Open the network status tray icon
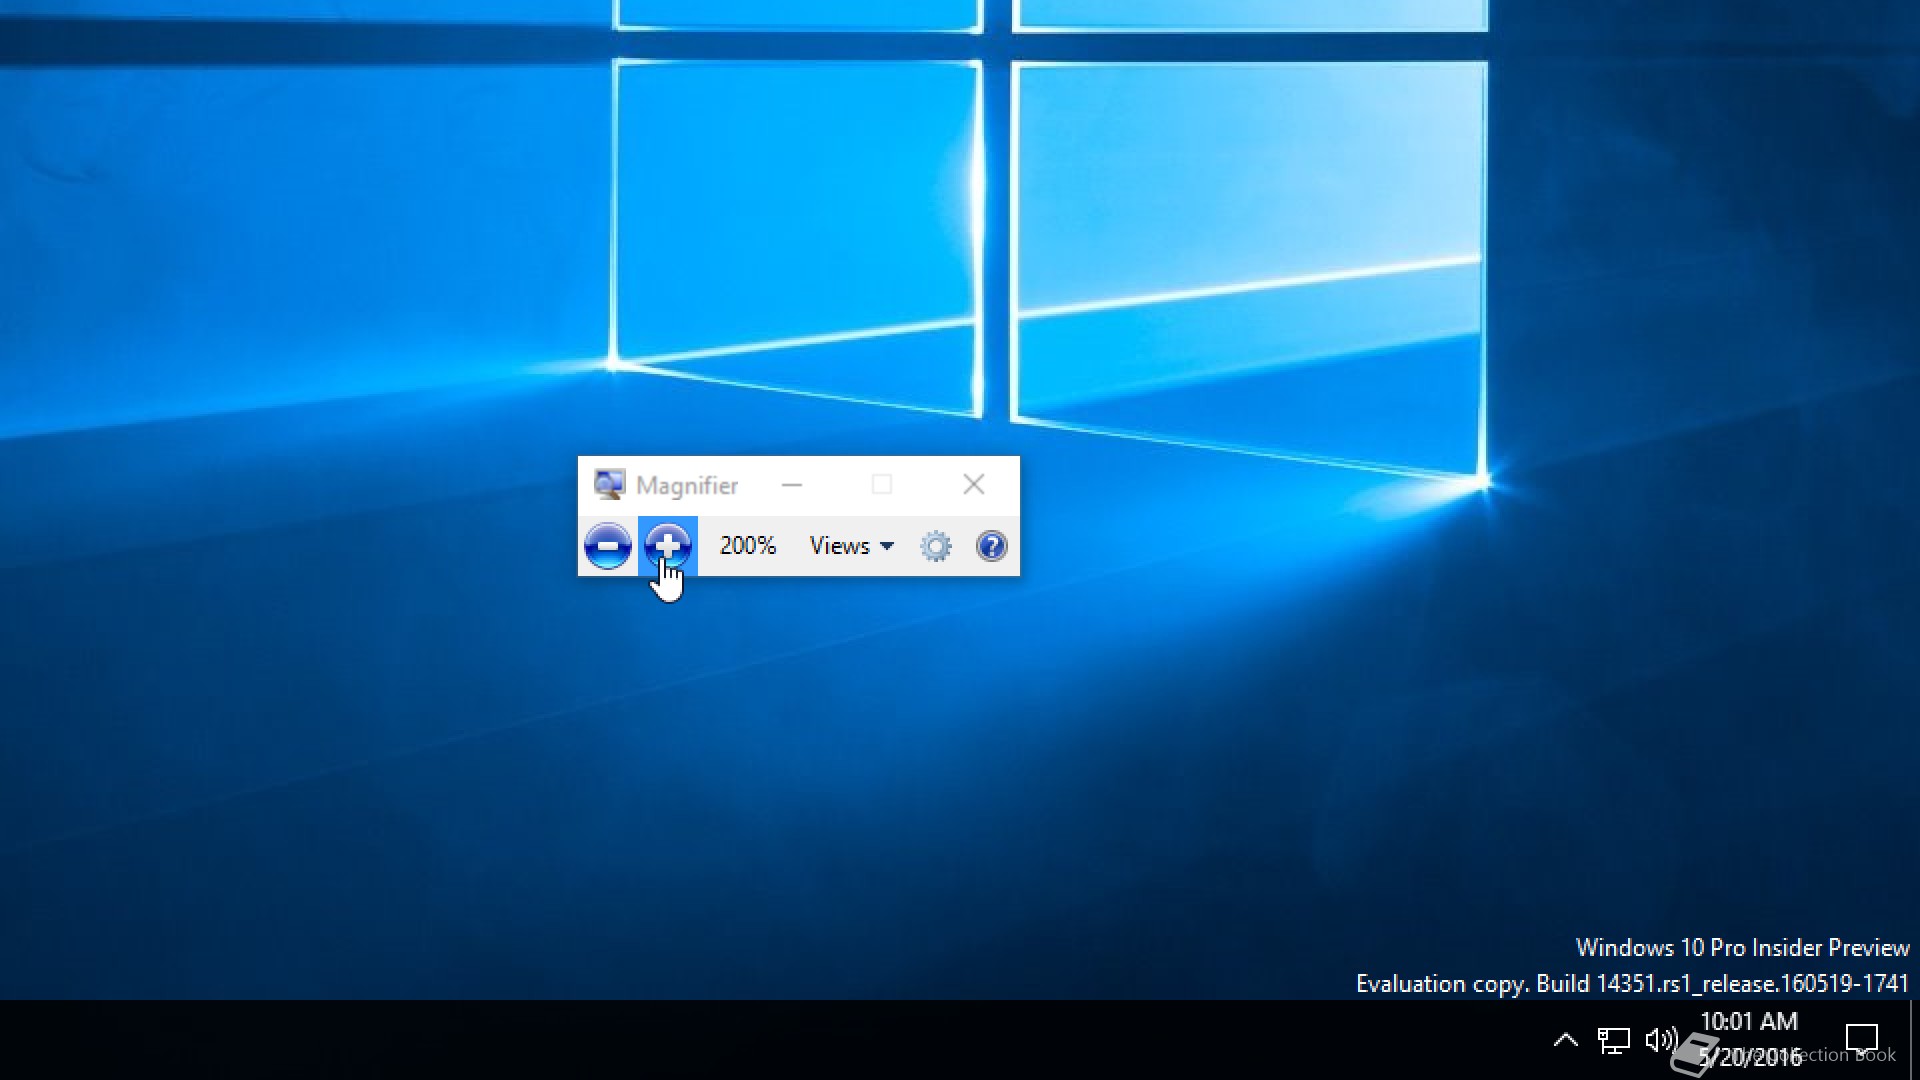Image resolution: width=1920 pixels, height=1080 pixels. (1613, 1040)
